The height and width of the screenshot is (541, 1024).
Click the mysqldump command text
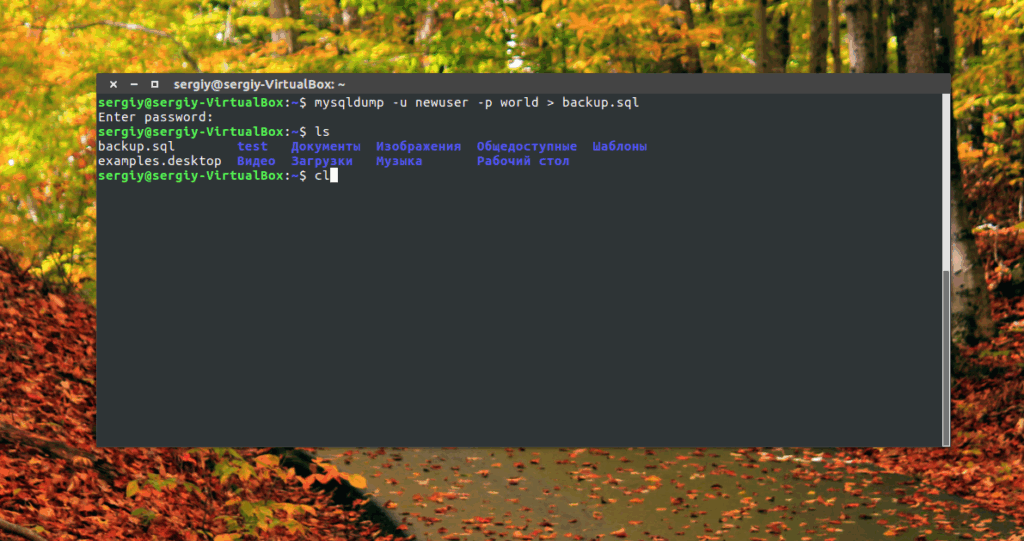point(477,103)
